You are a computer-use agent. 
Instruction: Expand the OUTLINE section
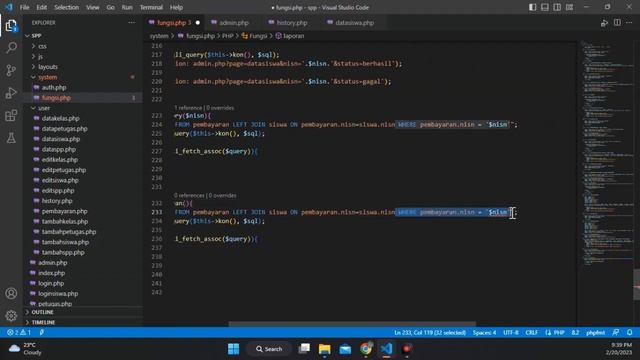[42, 312]
